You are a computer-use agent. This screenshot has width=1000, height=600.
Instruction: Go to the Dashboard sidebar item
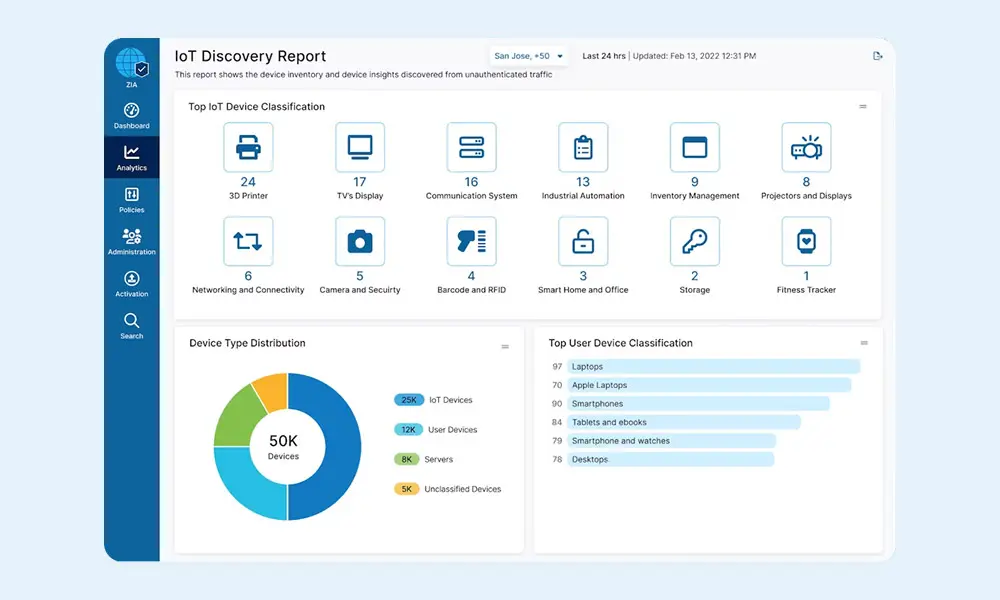131,116
